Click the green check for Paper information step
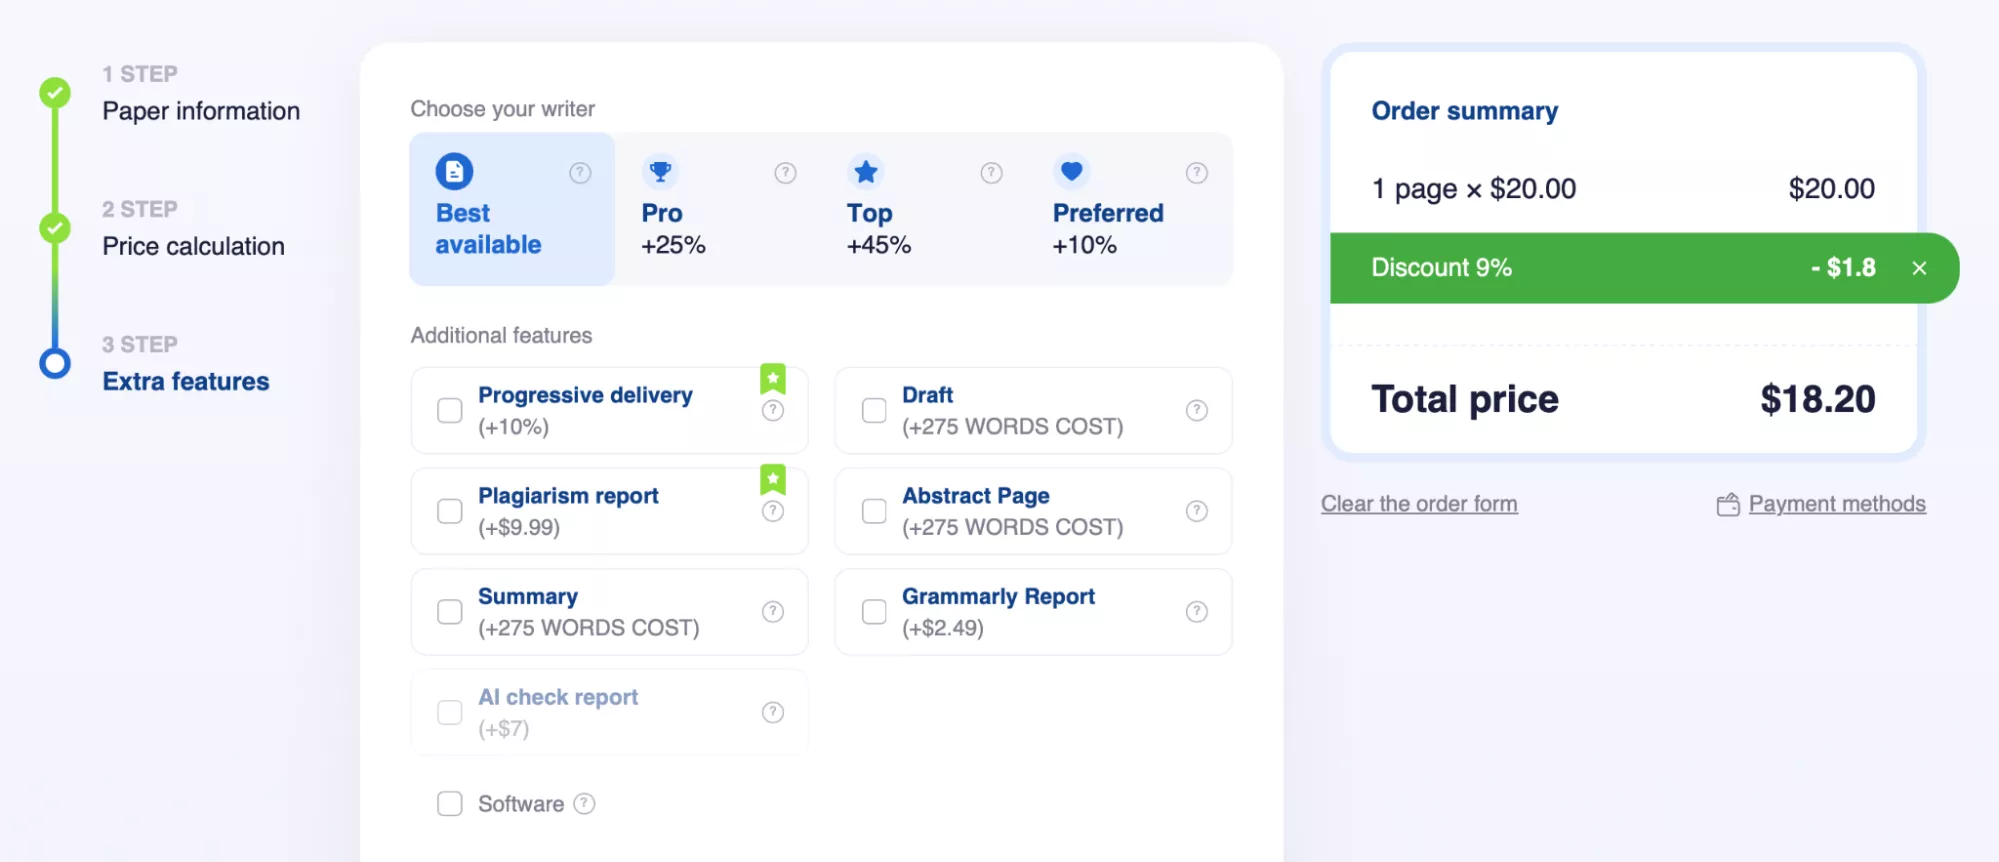The image size is (1999, 862). tap(55, 93)
